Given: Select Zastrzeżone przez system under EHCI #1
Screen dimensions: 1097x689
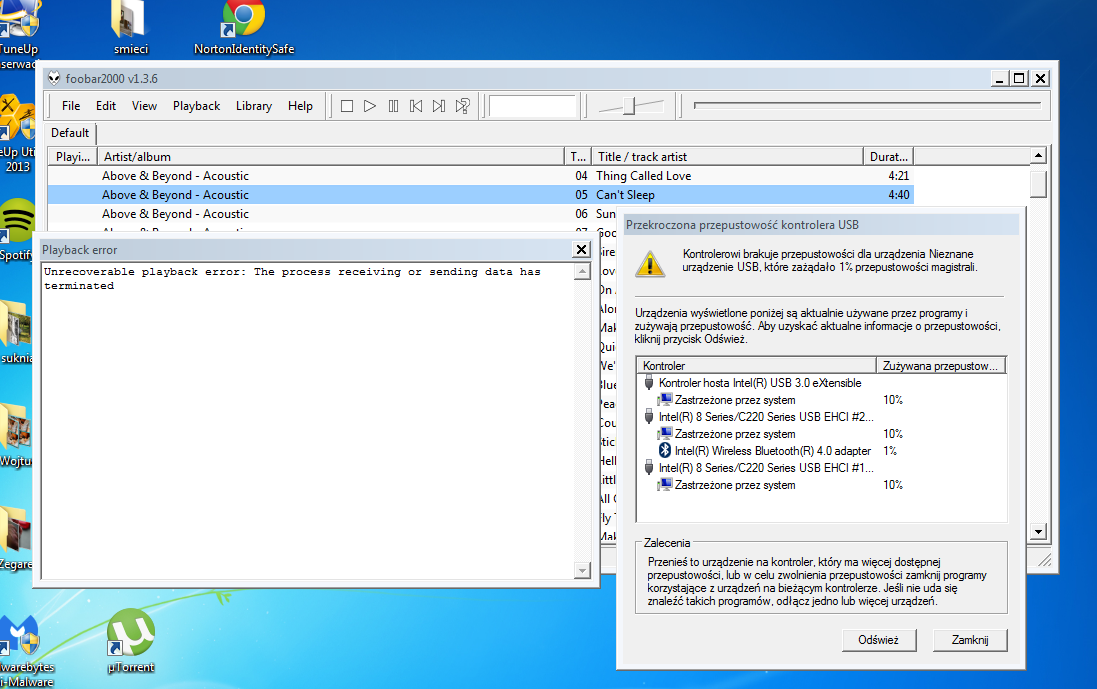Looking at the screenshot, I should [x=735, y=485].
